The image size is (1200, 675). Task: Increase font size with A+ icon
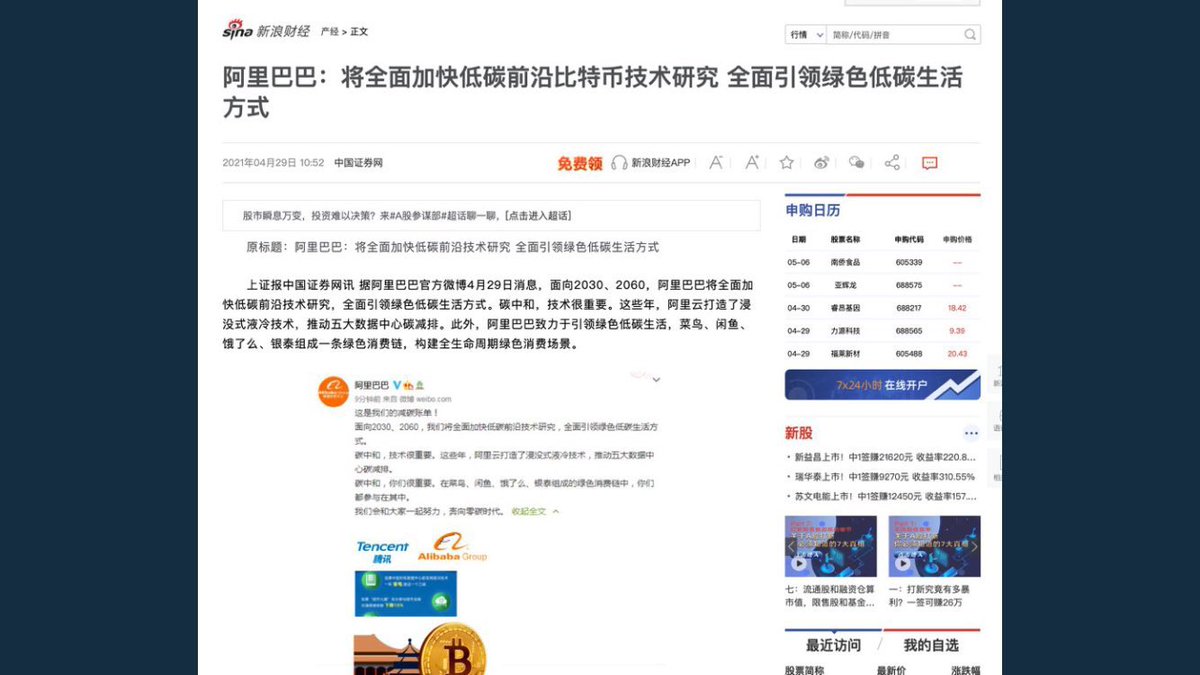click(752, 162)
